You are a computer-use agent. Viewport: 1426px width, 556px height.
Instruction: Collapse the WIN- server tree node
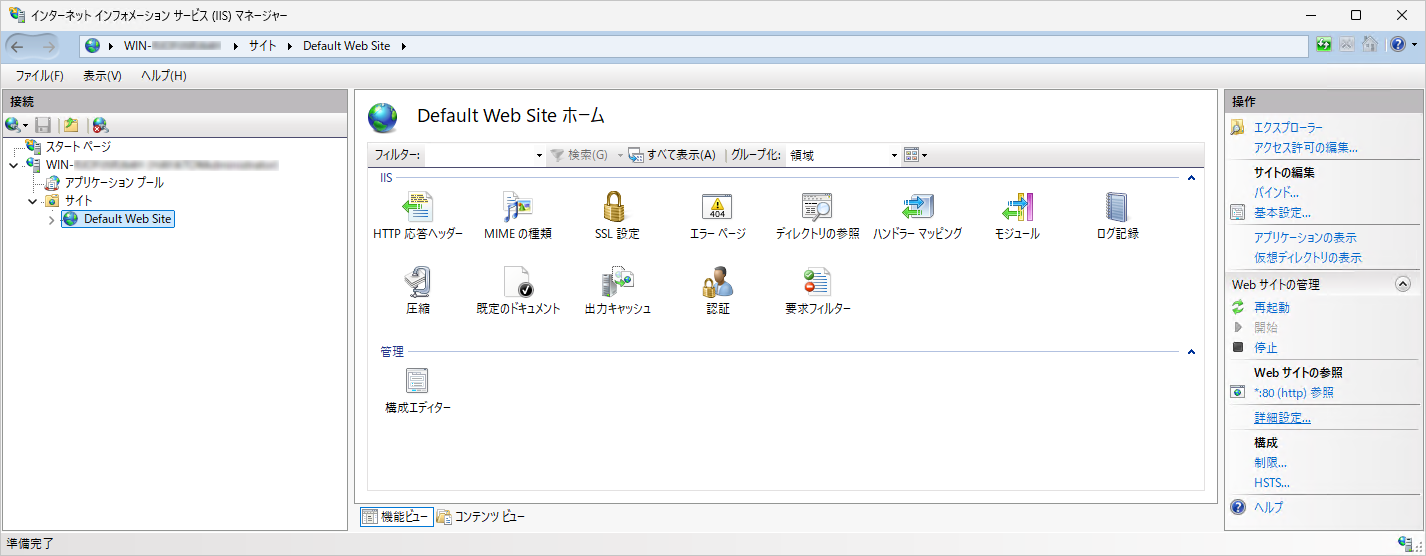tap(13, 165)
